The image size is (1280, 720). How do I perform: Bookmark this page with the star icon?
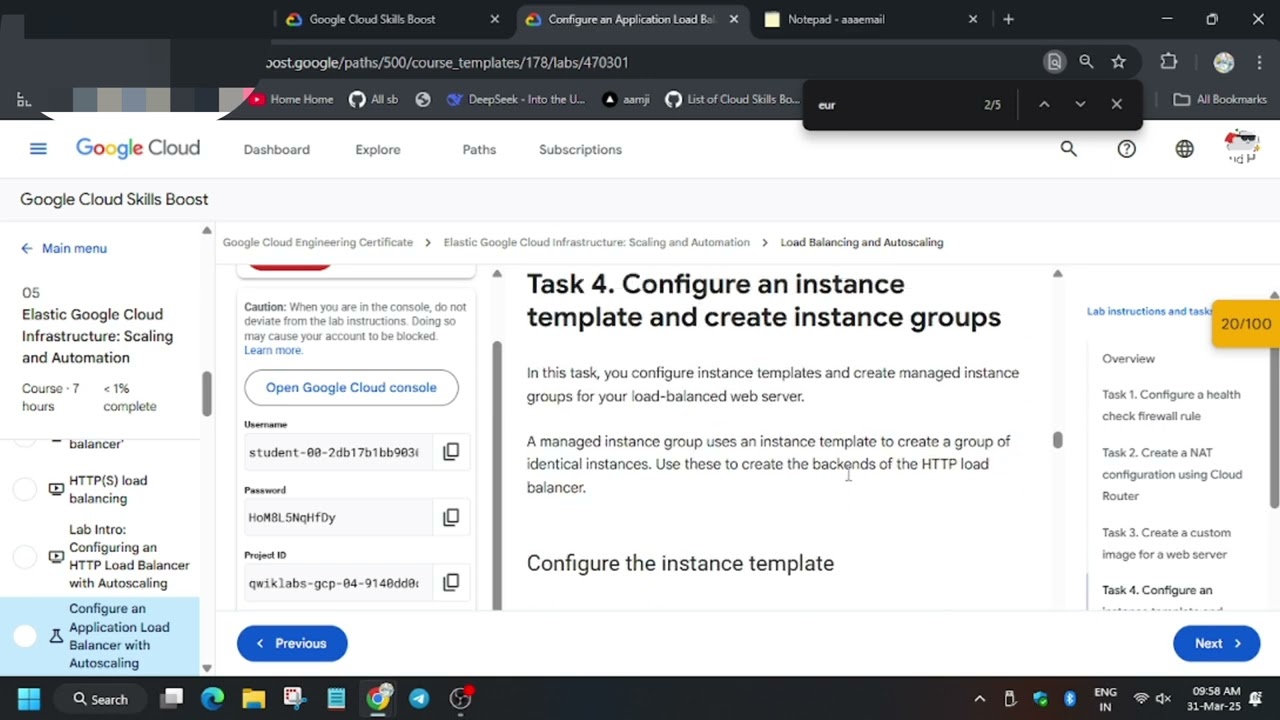(x=1118, y=62)
